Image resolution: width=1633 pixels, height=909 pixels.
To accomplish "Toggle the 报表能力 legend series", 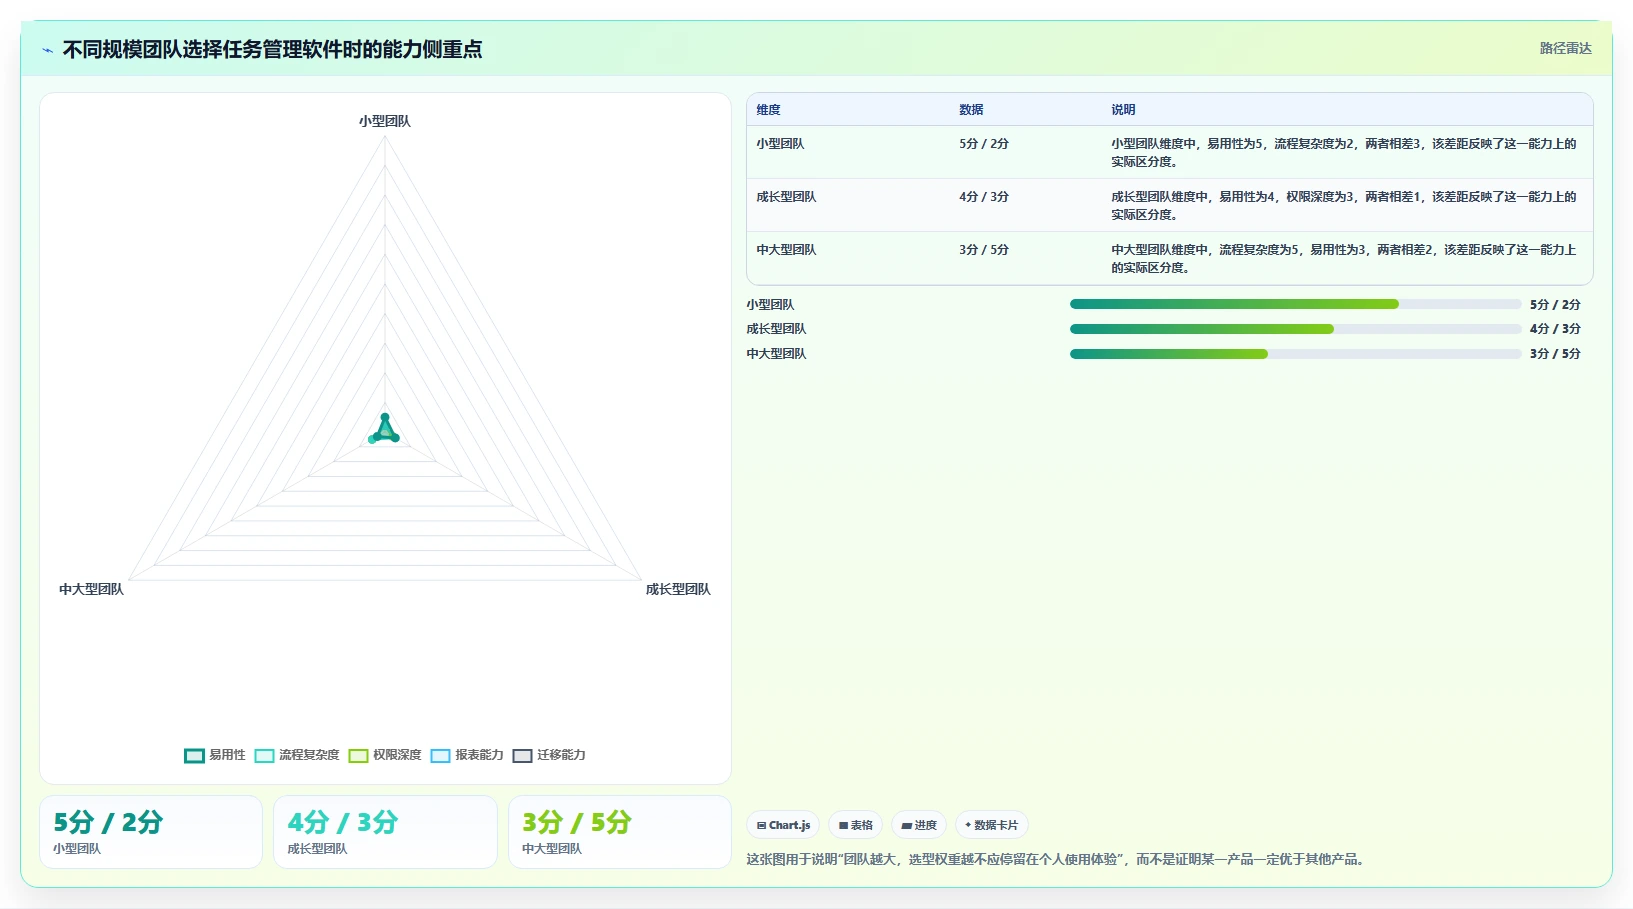I will point(467,755).
